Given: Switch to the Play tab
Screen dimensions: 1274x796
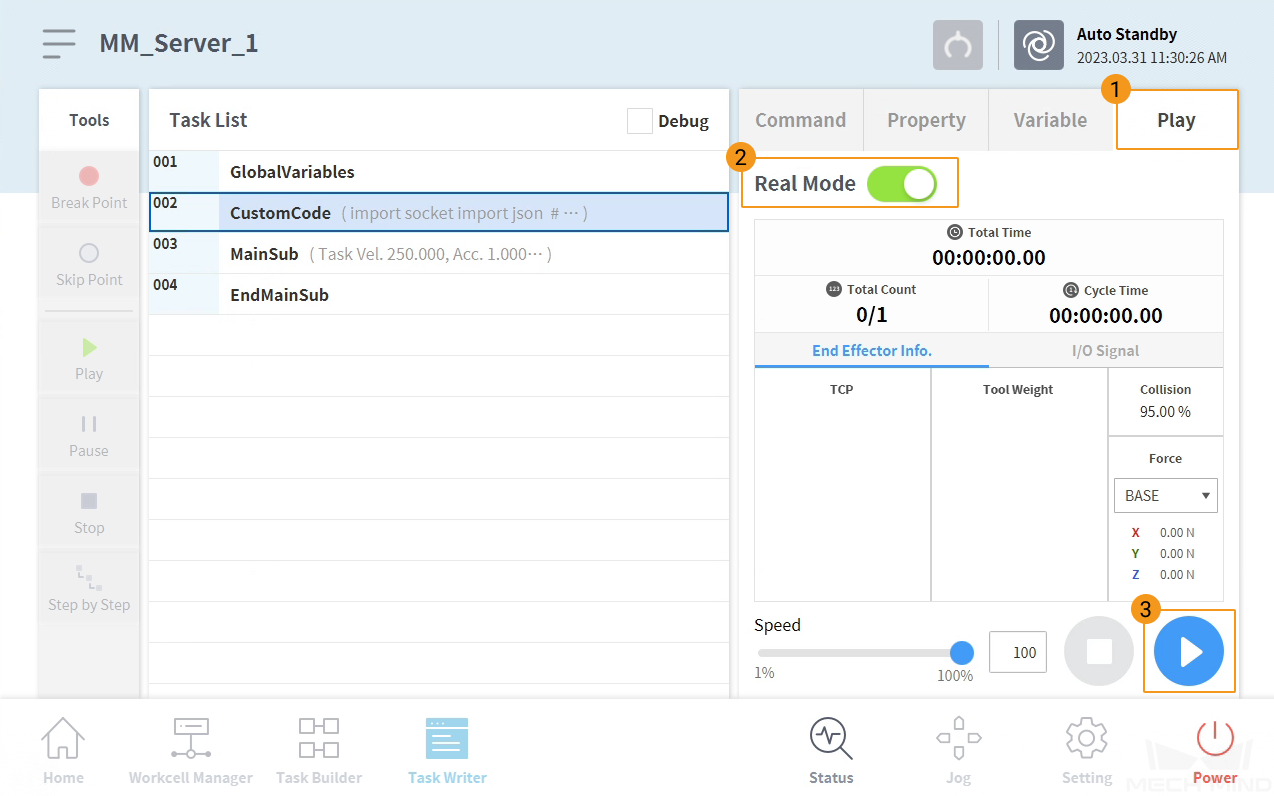Looking at the screenshot, I should coord(1176,120).
